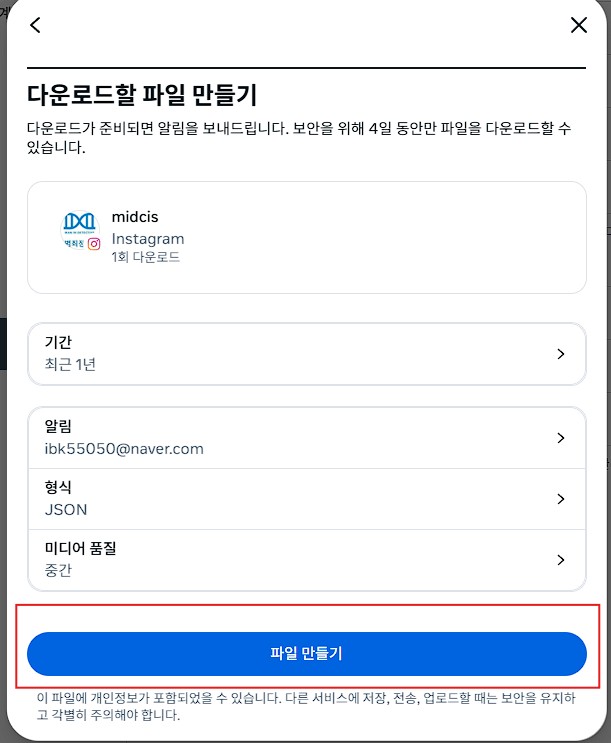Click the chevron beside 중간 quality
The height and width of the screenshot is (743, 611).
[x=561, y=560]
